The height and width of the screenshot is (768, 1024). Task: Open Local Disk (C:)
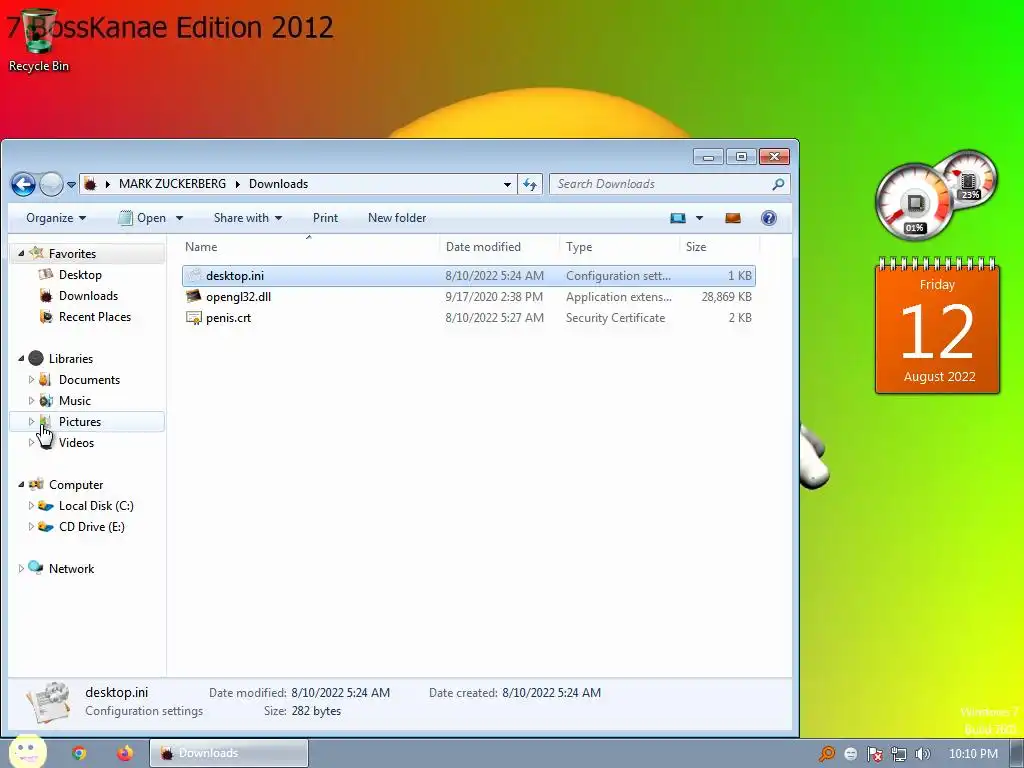(x=95, y=505)
